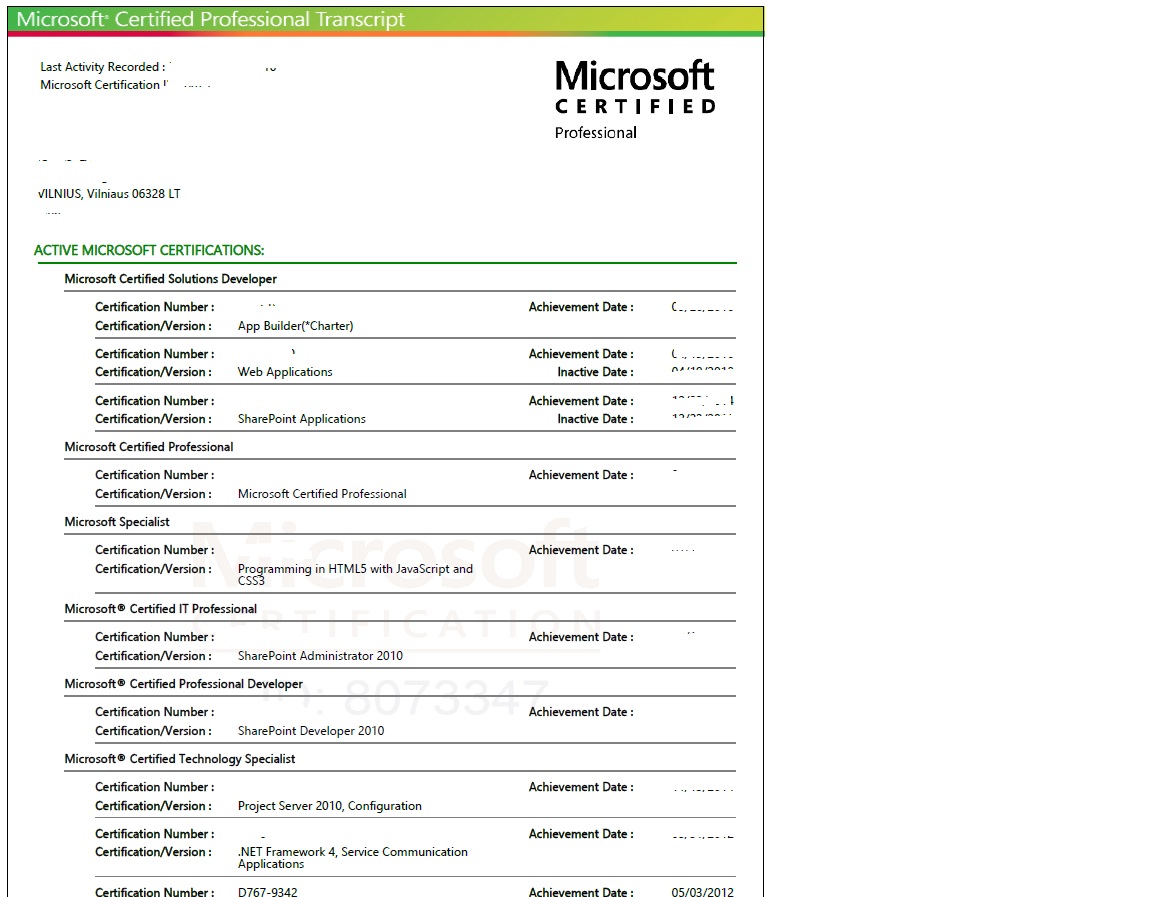This screenshot has width=1152, height=897.
Task: Click the App Builder(*Charter) certification entry
Action: pyautogui.click(x=295, y=326)
